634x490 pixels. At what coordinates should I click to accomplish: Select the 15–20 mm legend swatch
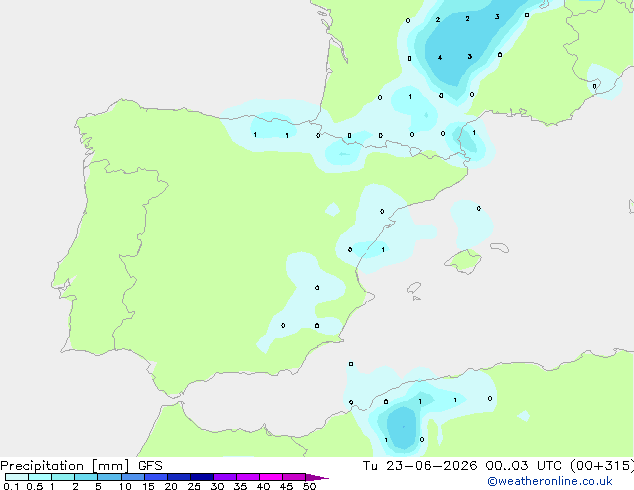(x=155, y=477)
